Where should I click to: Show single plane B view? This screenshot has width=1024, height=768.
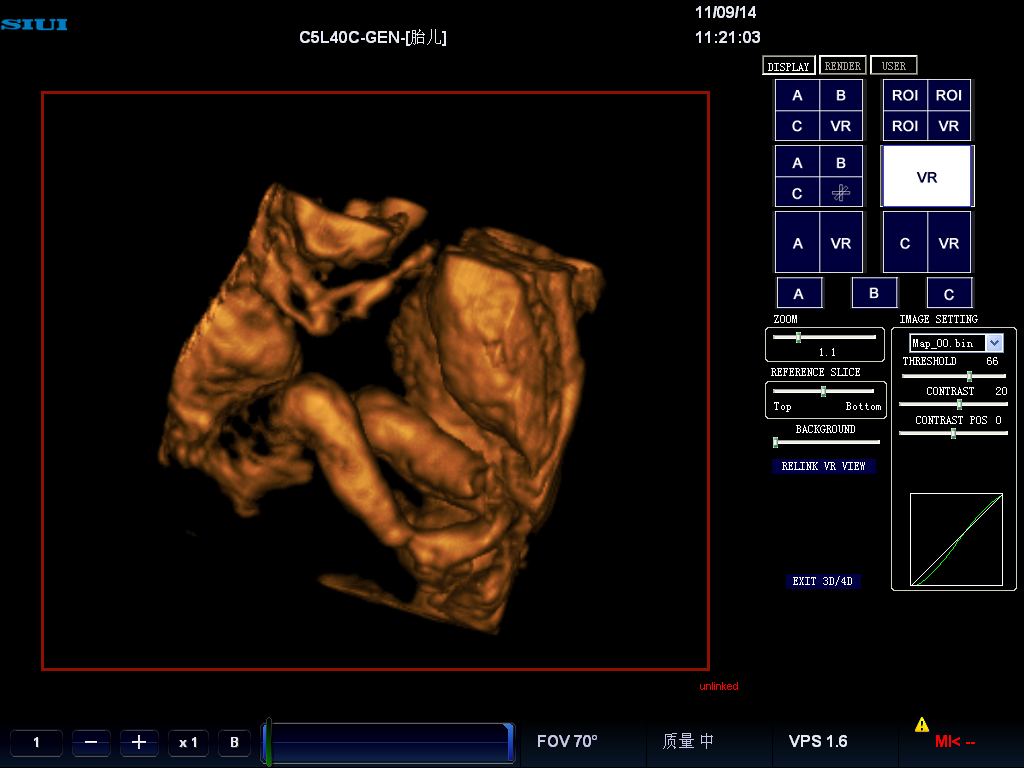point(874,293)
